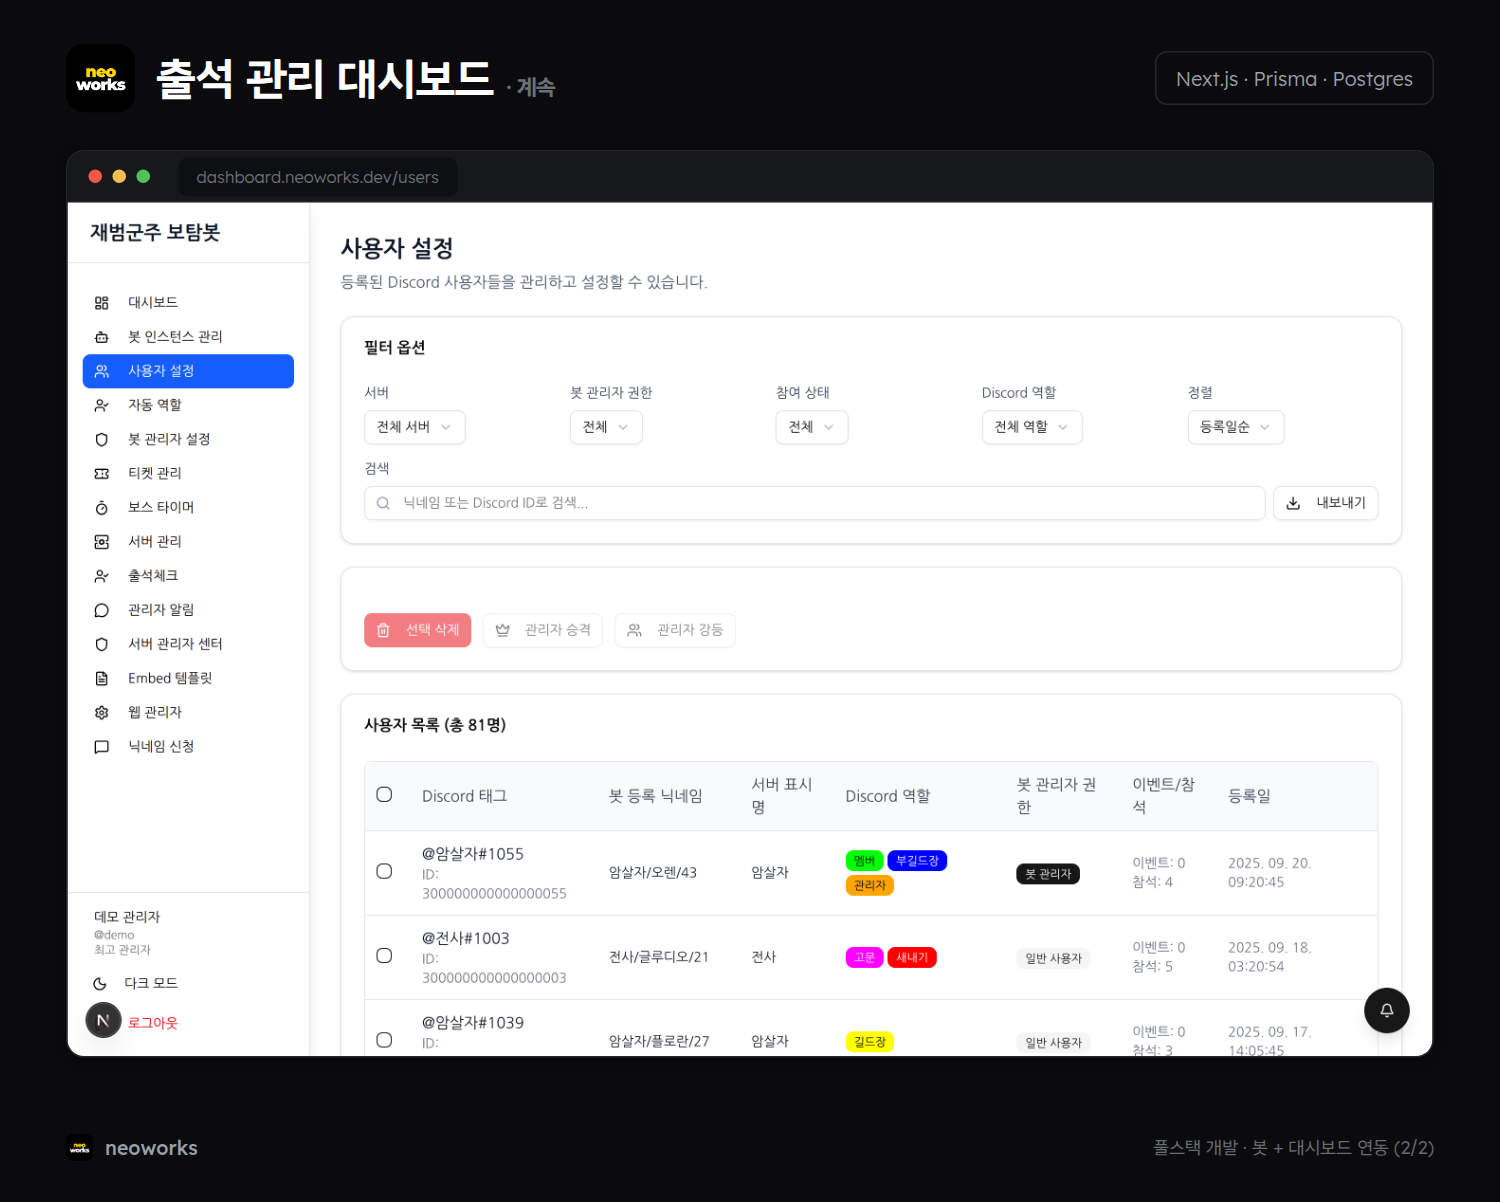Click the 내보내기 export button
Viewport: 1500px width, 1202px height.
tap(1325, 503)
